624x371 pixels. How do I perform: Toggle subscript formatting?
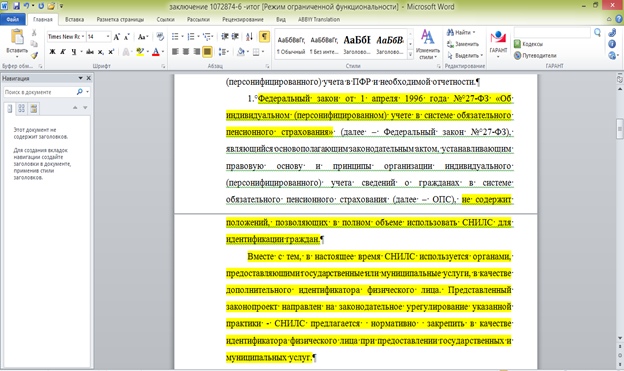101,52
